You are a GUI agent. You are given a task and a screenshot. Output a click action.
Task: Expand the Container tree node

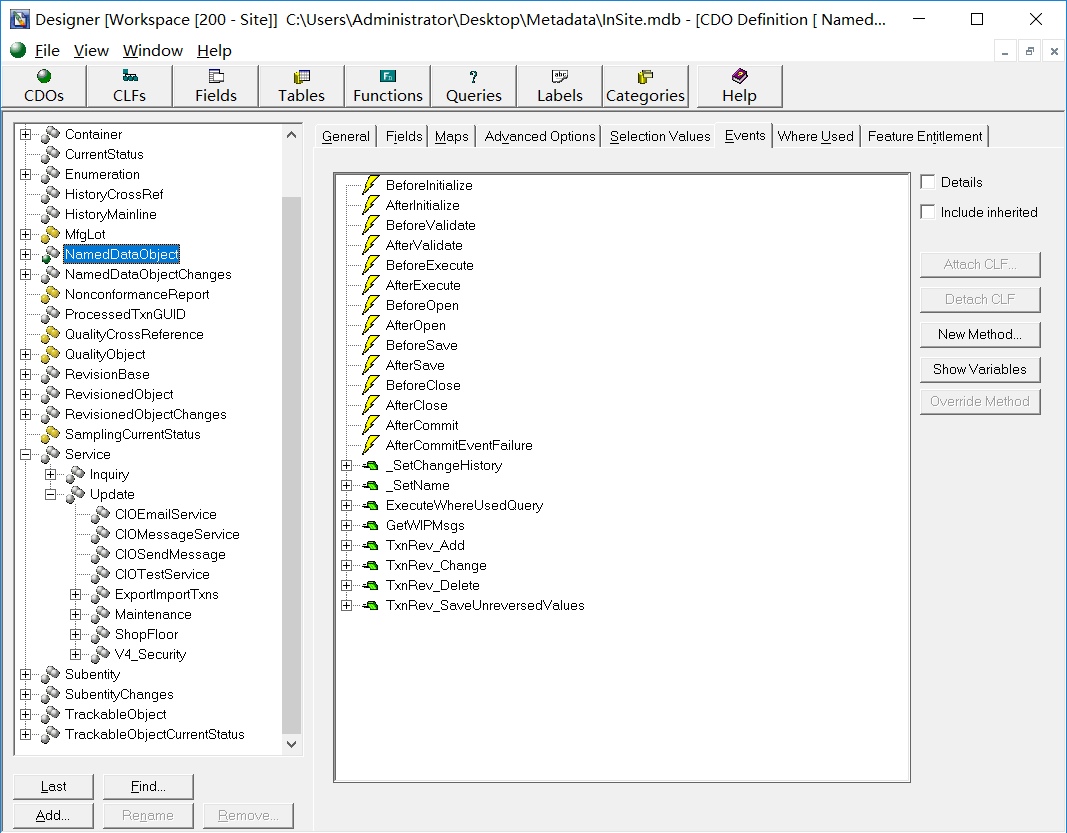pos(26,134)
